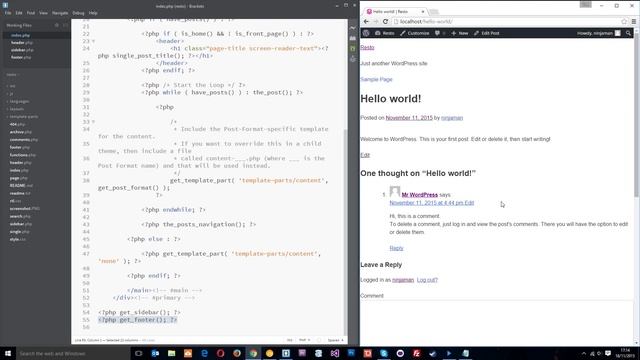
Task: Click in the Comment text area
Action: [x=496, y=322]
